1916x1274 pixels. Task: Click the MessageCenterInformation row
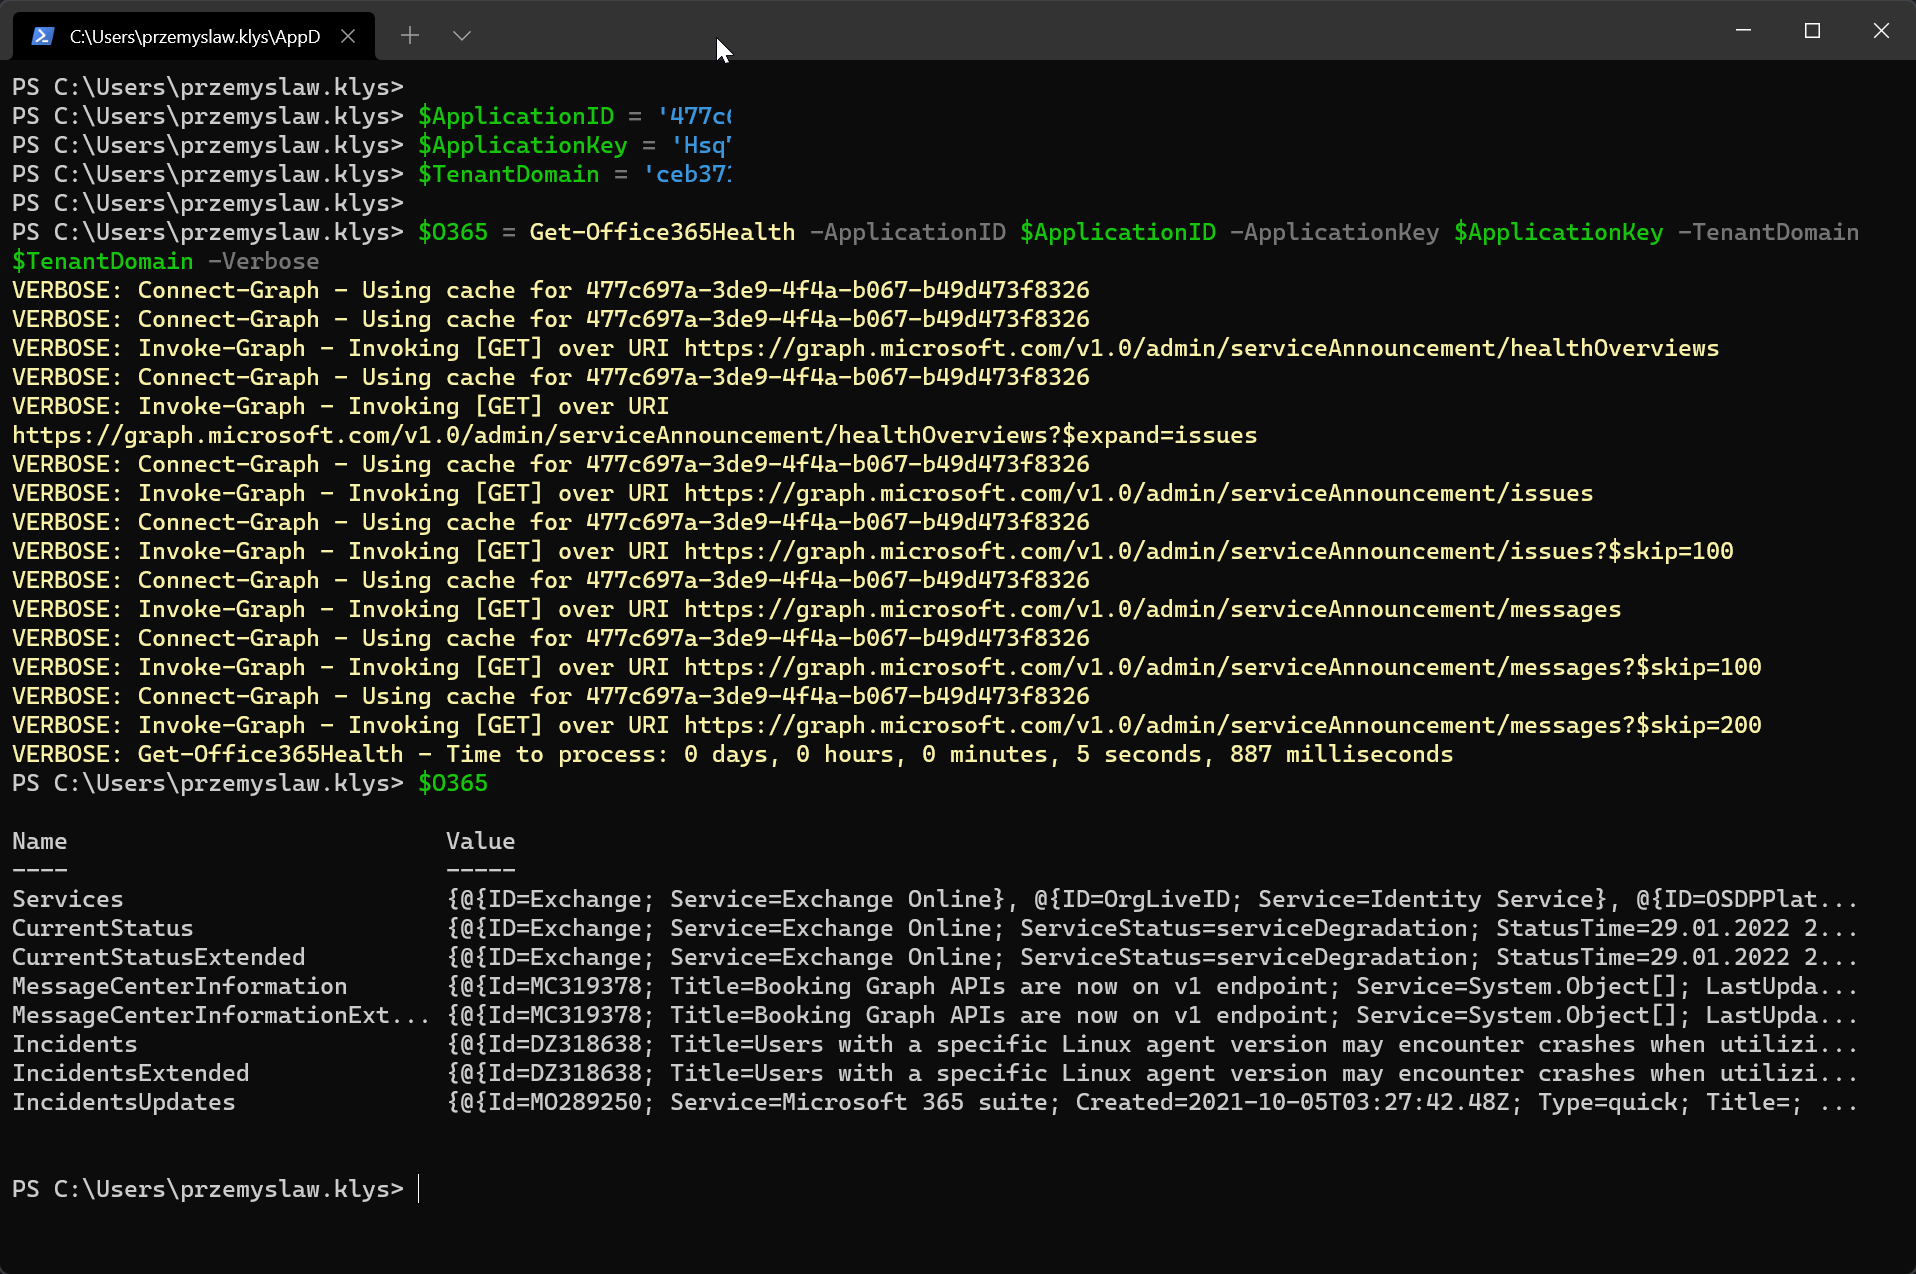tap(179, 986)
